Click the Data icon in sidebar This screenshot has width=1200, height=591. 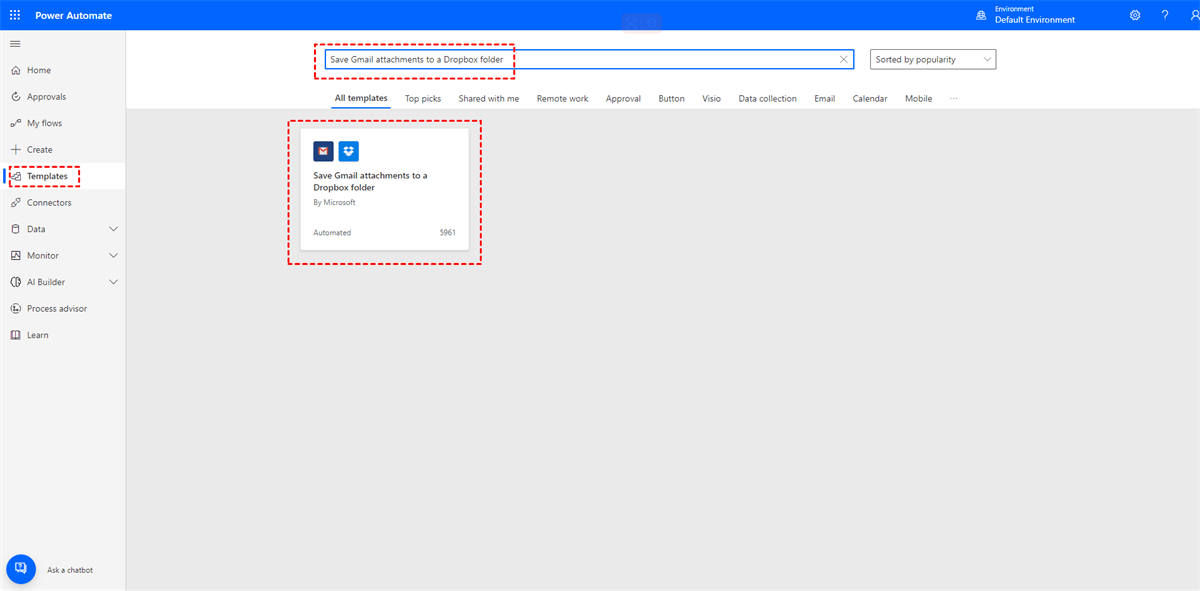pyautogui.click(x=15, y=229)
